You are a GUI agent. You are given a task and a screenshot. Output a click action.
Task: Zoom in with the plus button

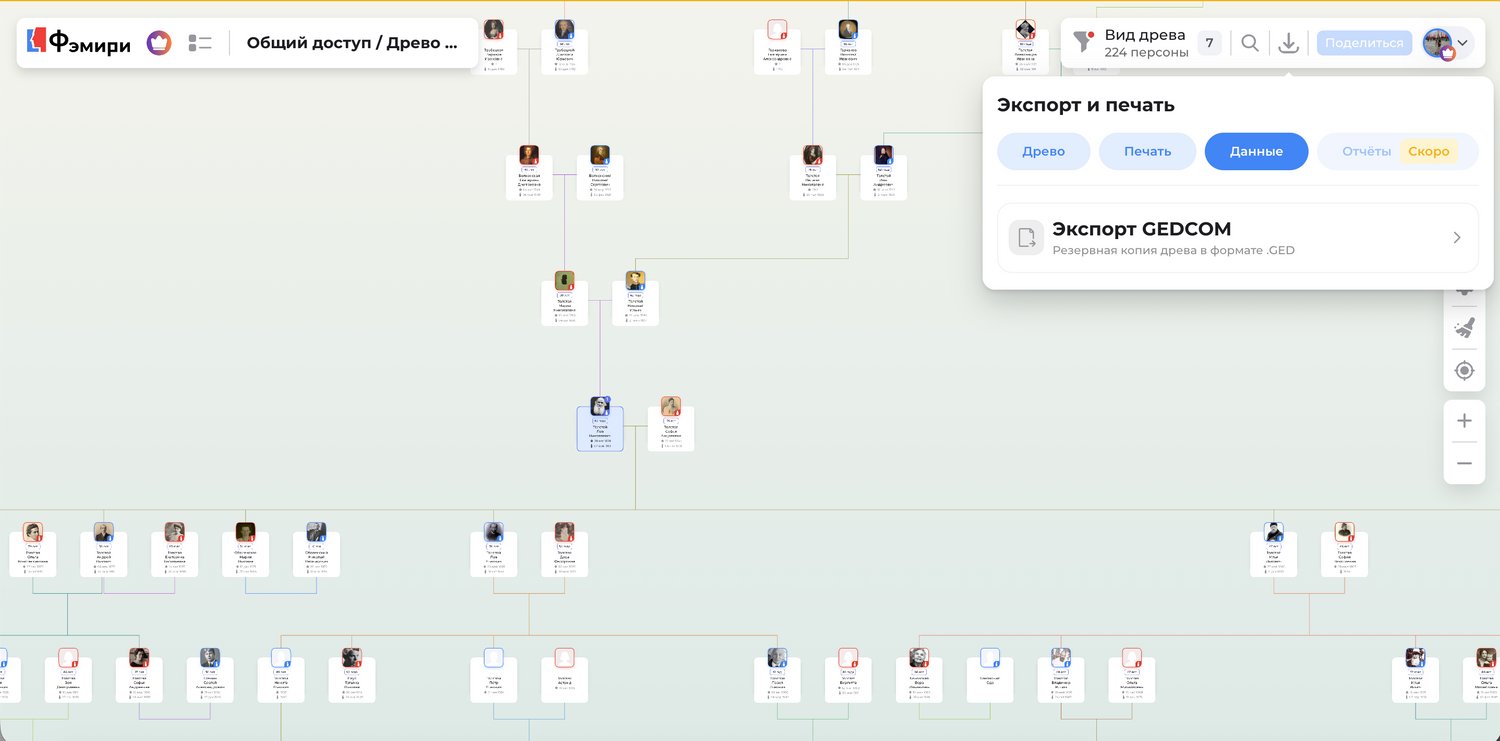[1464, 421]
